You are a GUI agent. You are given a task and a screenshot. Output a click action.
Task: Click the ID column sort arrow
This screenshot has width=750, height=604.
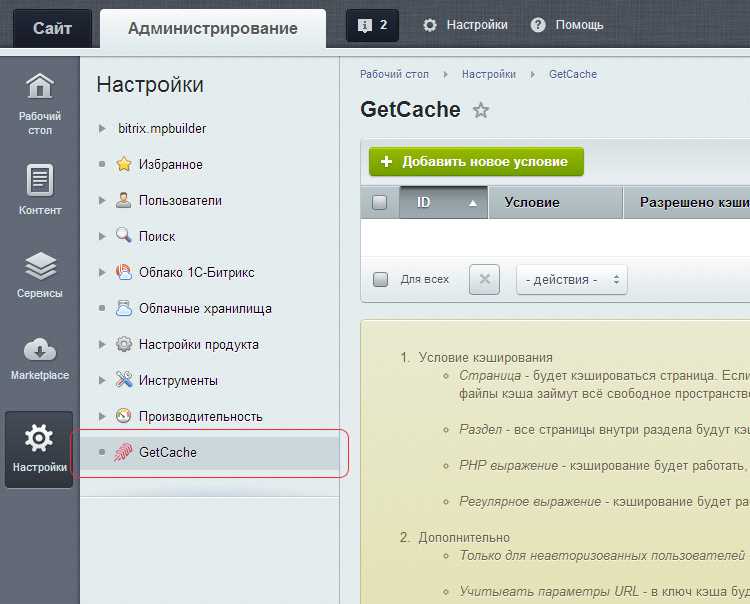click(x=473, y=203)
